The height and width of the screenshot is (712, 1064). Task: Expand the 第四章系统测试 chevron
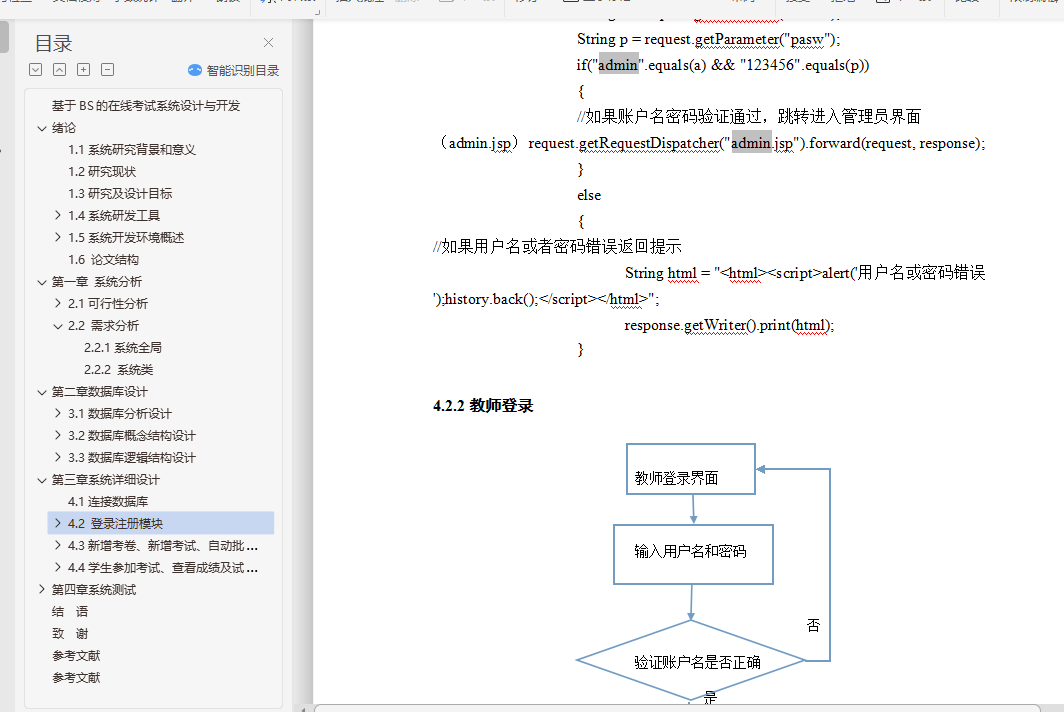[42, 589]
